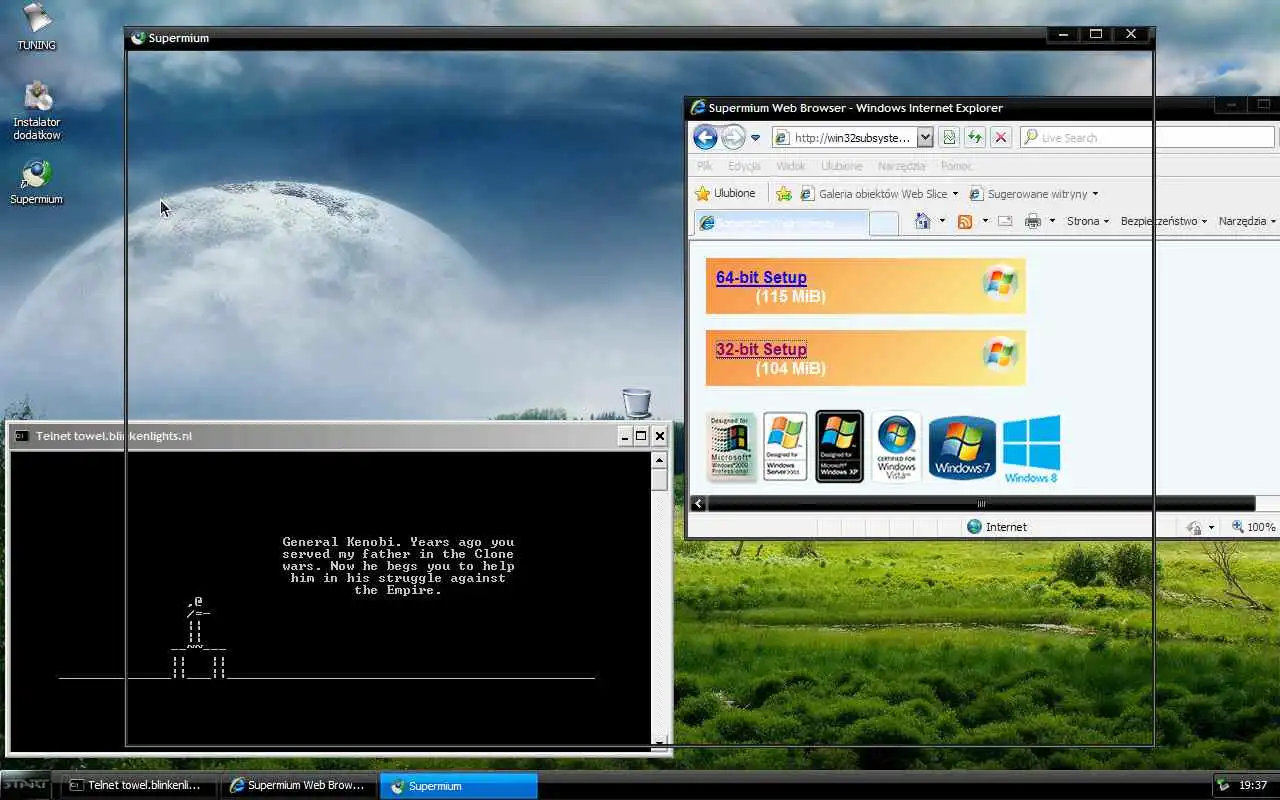Open Galeria obiektów Web Slice

pyautogui.click(x=878, y=194)
